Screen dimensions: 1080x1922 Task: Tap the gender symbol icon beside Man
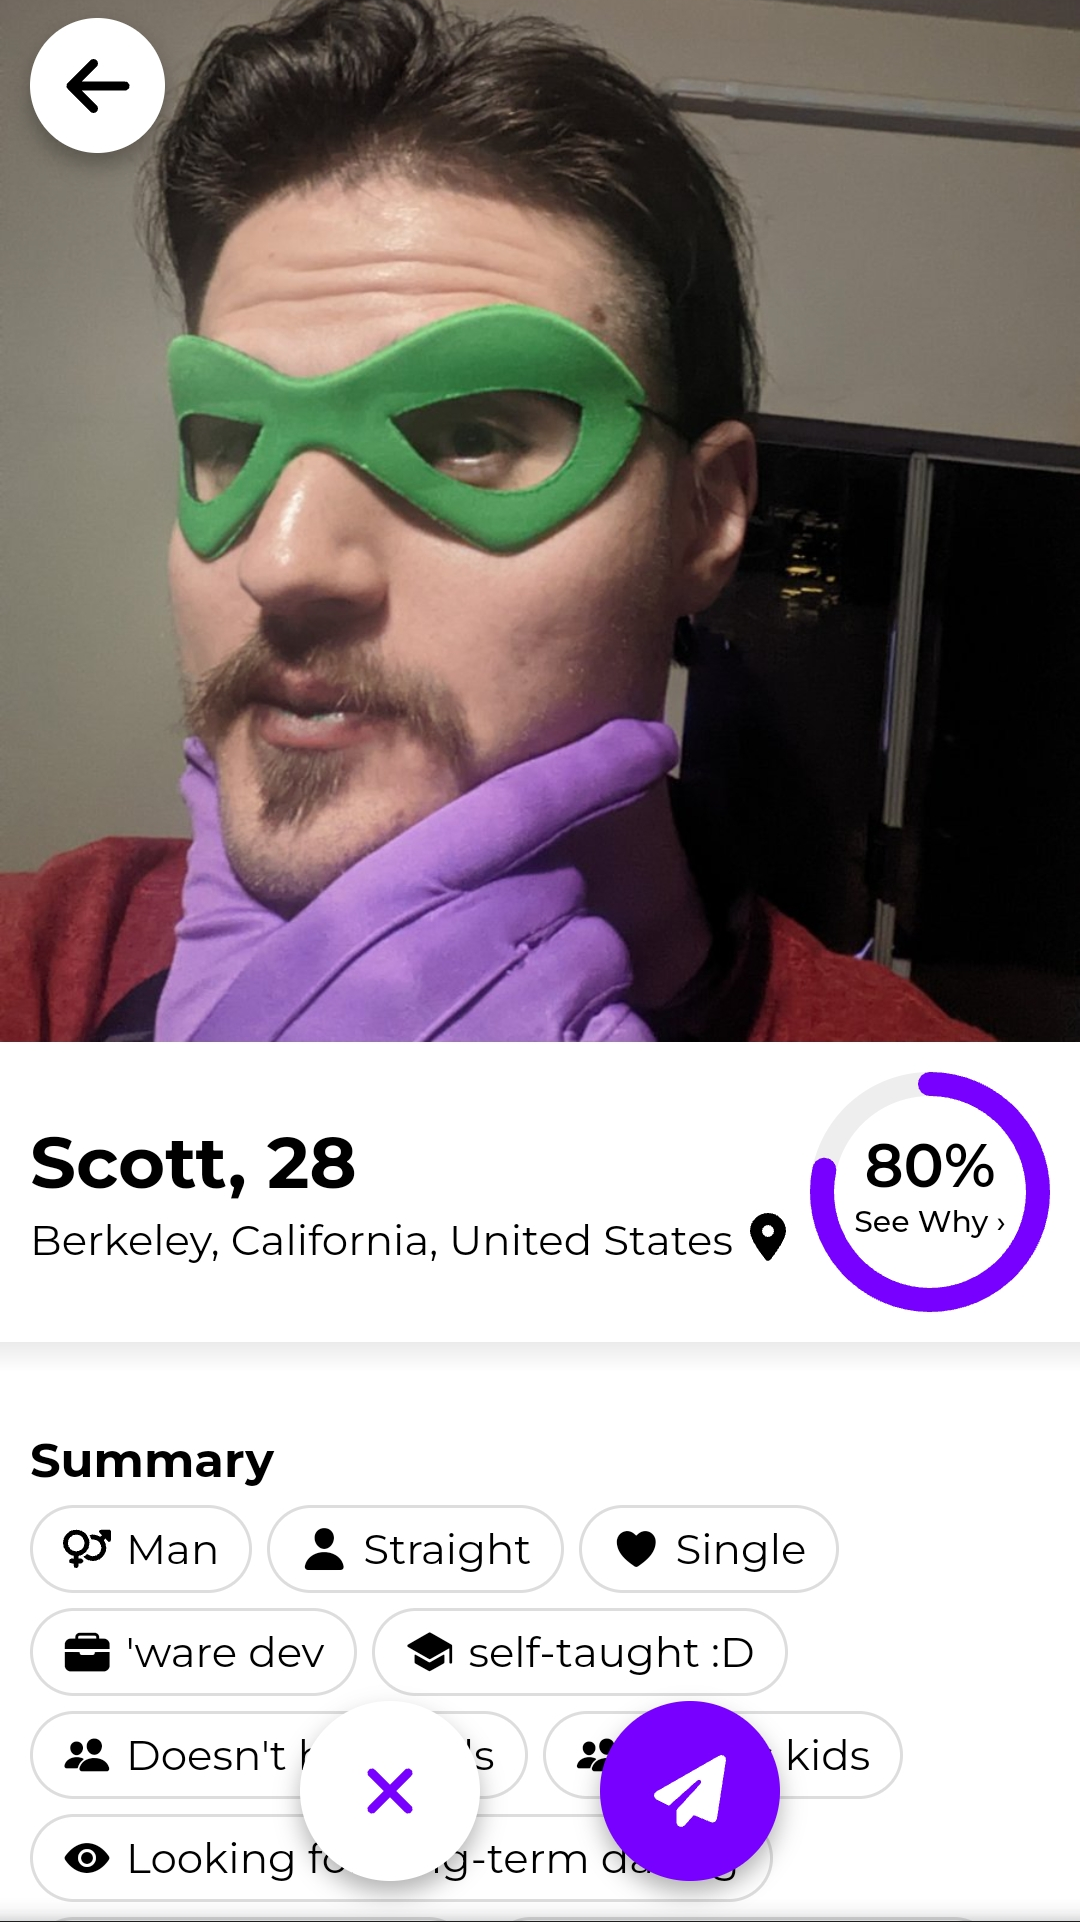[x=86, y=1548]
